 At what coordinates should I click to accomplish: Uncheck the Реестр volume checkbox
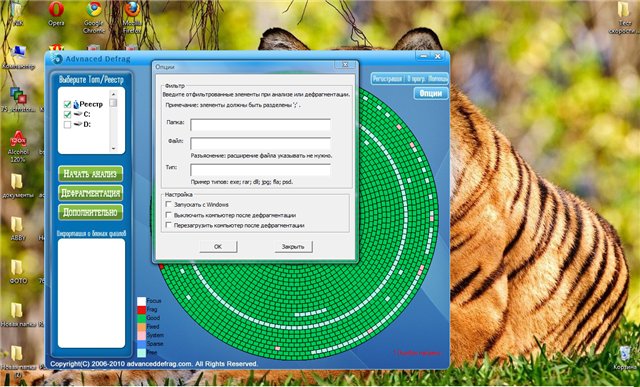(x=67, y=105)
